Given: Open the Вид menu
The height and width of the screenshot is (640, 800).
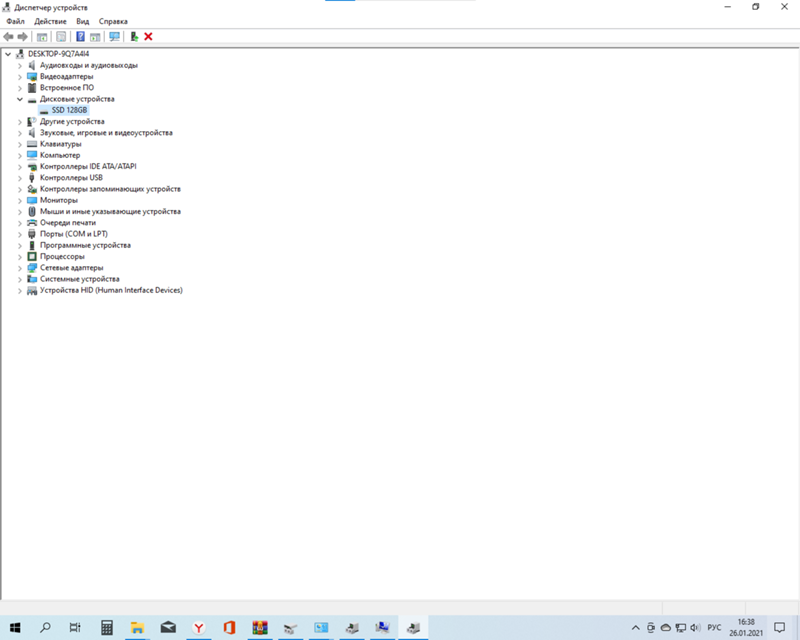Looking at the screenshot, I should coord(83,21).
